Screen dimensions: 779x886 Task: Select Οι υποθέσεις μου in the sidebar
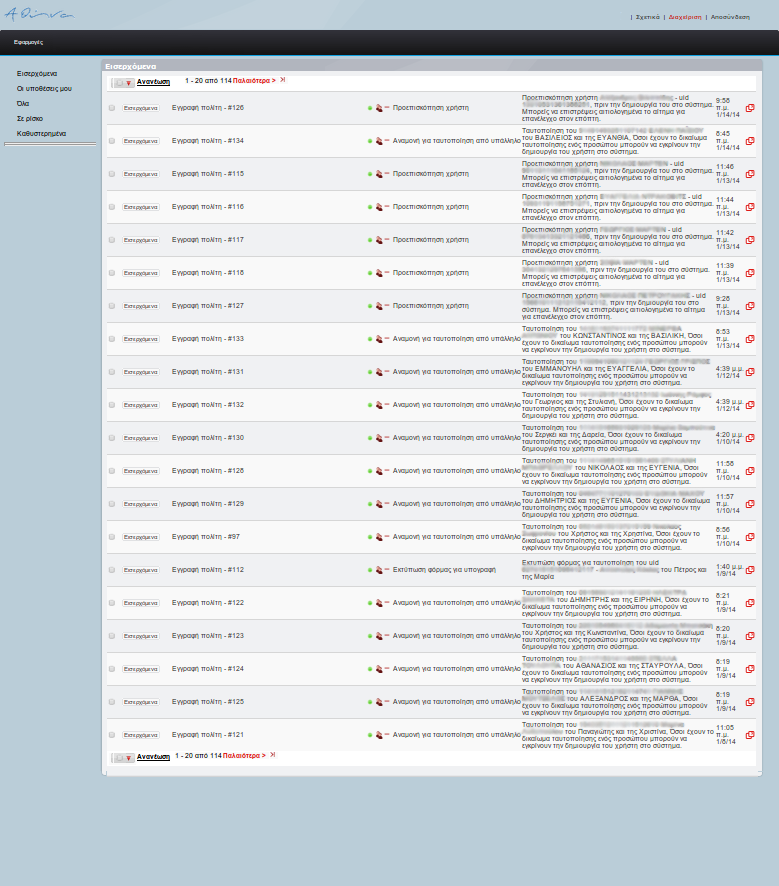point(44,89)
